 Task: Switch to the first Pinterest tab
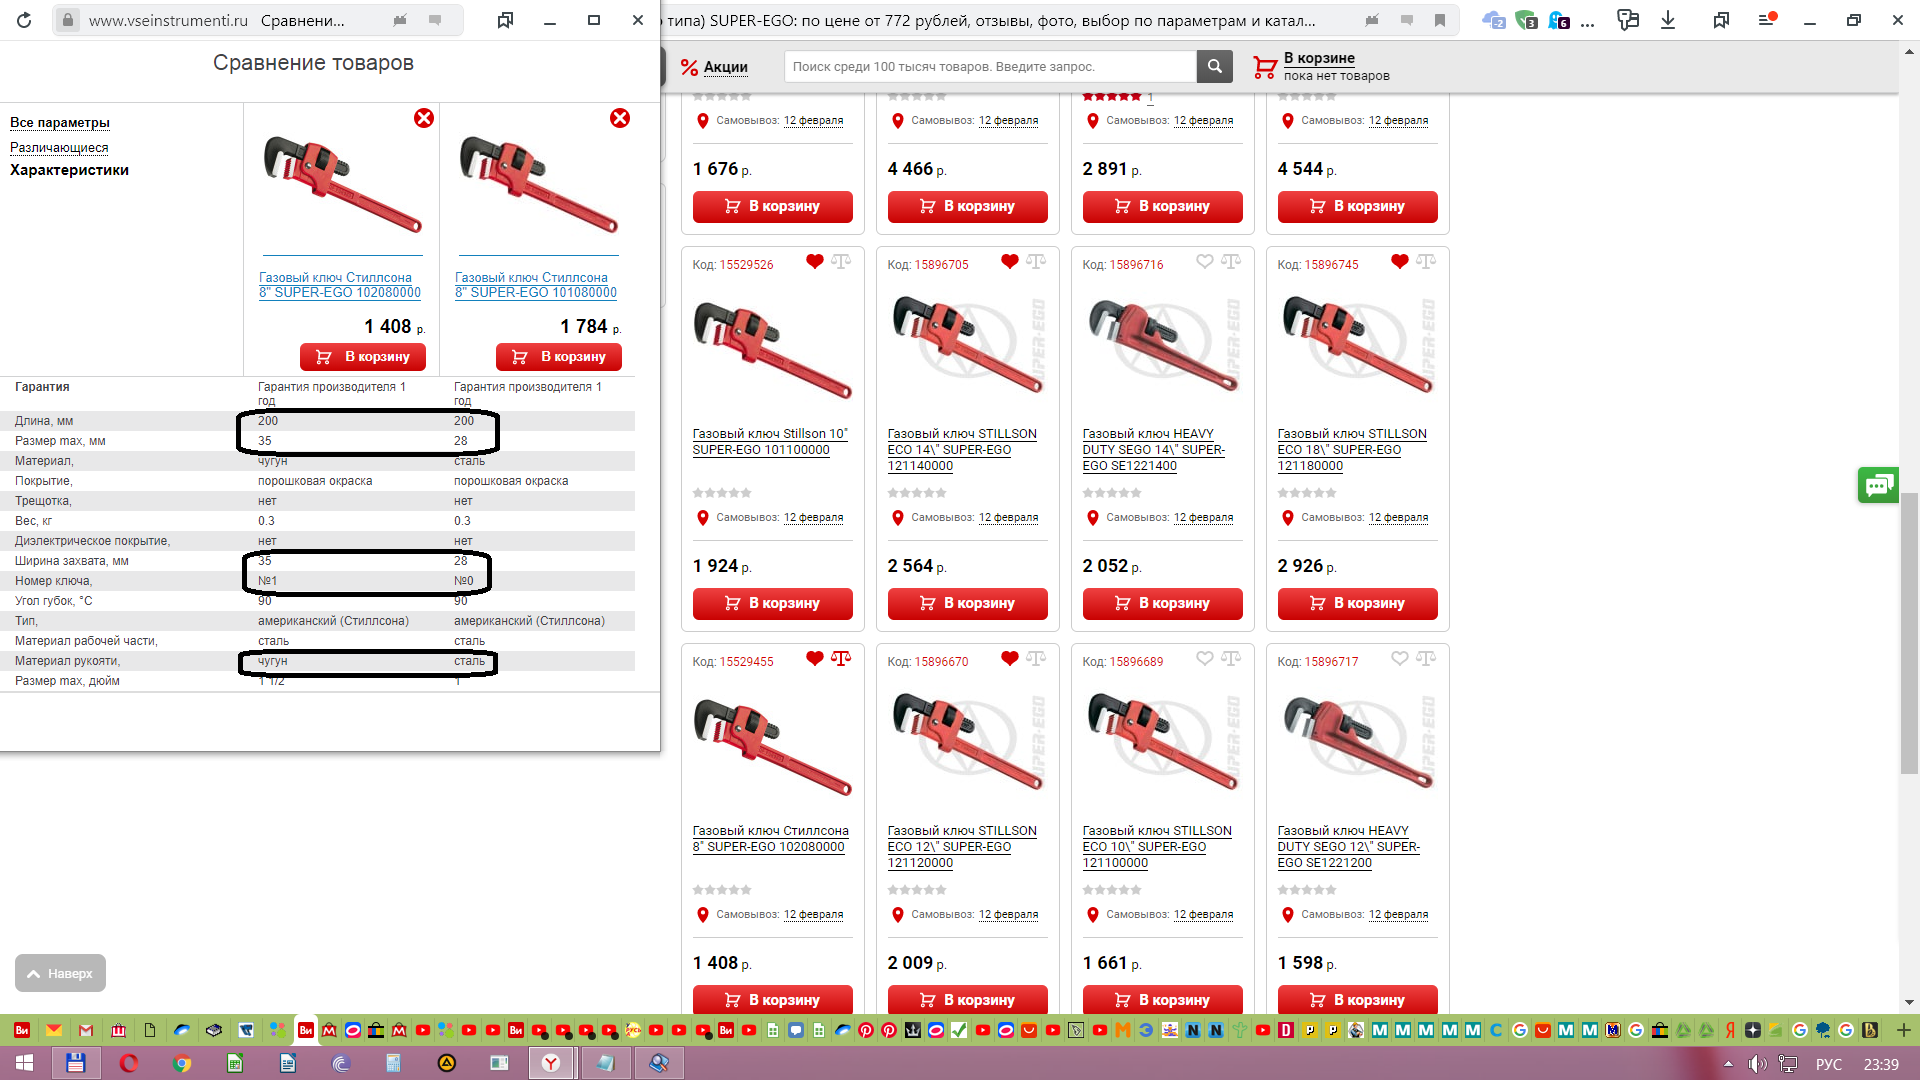pyautogui.click(x=866, y=1030)
